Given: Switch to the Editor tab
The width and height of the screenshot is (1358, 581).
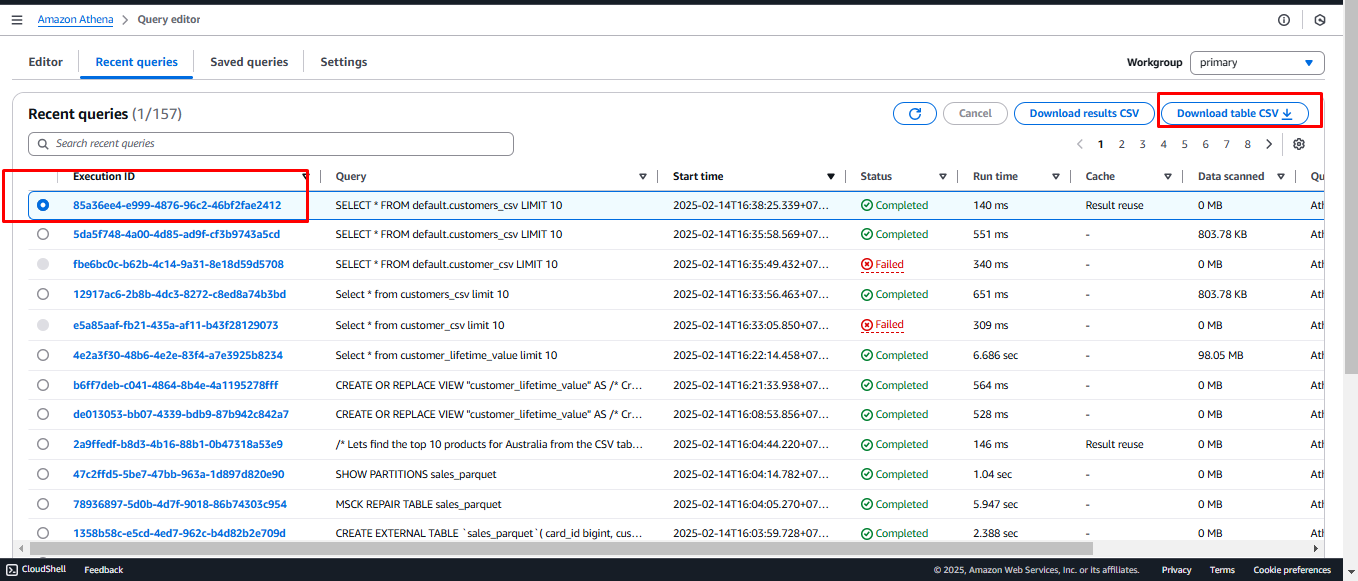Looking at the screenshot, I should [x=46, y=62].
